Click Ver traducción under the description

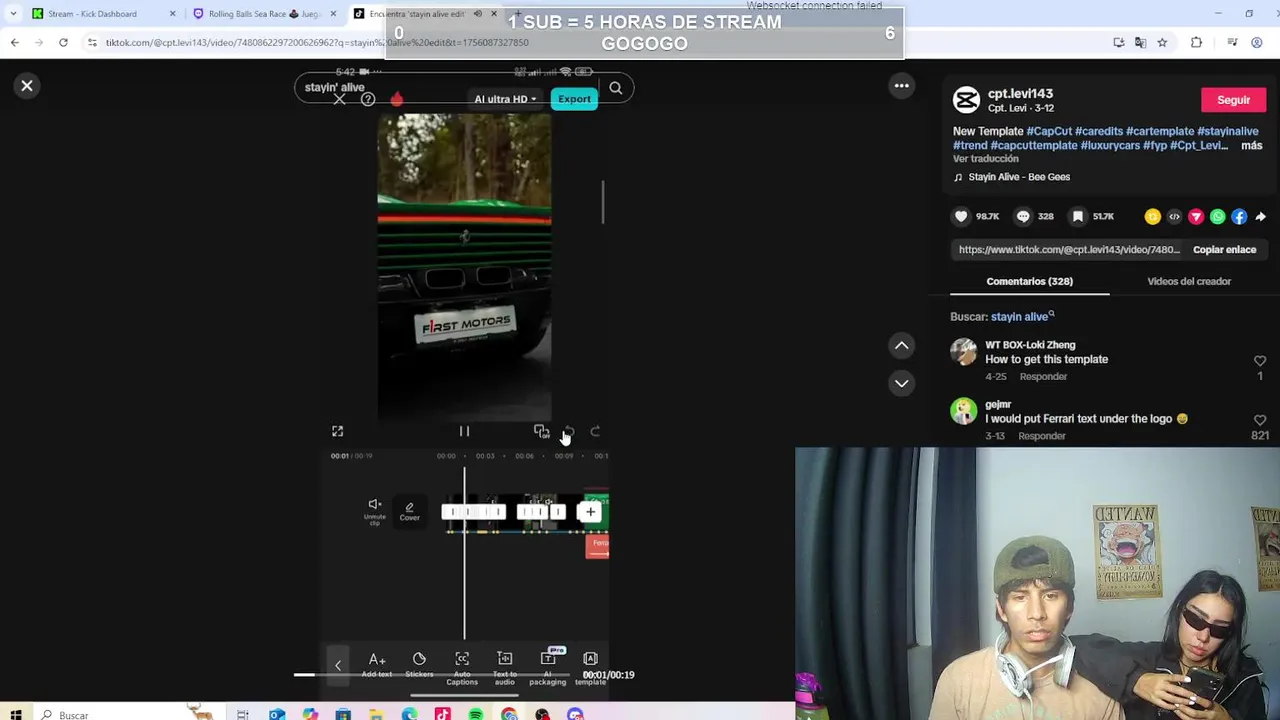click(x=985, y=159)
